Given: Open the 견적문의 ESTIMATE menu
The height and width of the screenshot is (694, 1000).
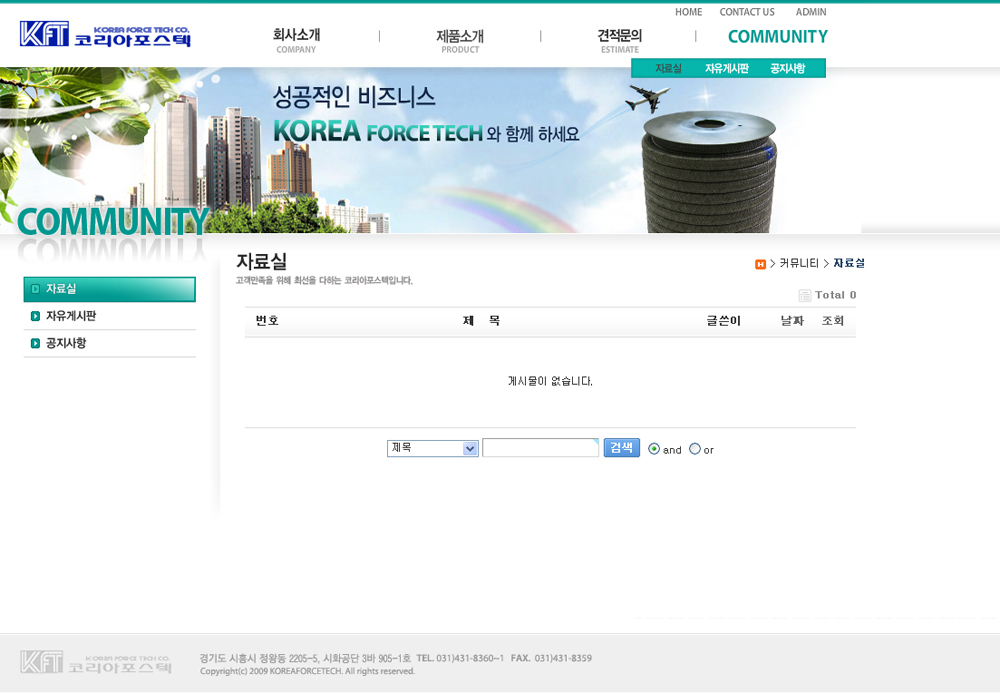Looking at the screenshot, I should [x=620, y=40].
